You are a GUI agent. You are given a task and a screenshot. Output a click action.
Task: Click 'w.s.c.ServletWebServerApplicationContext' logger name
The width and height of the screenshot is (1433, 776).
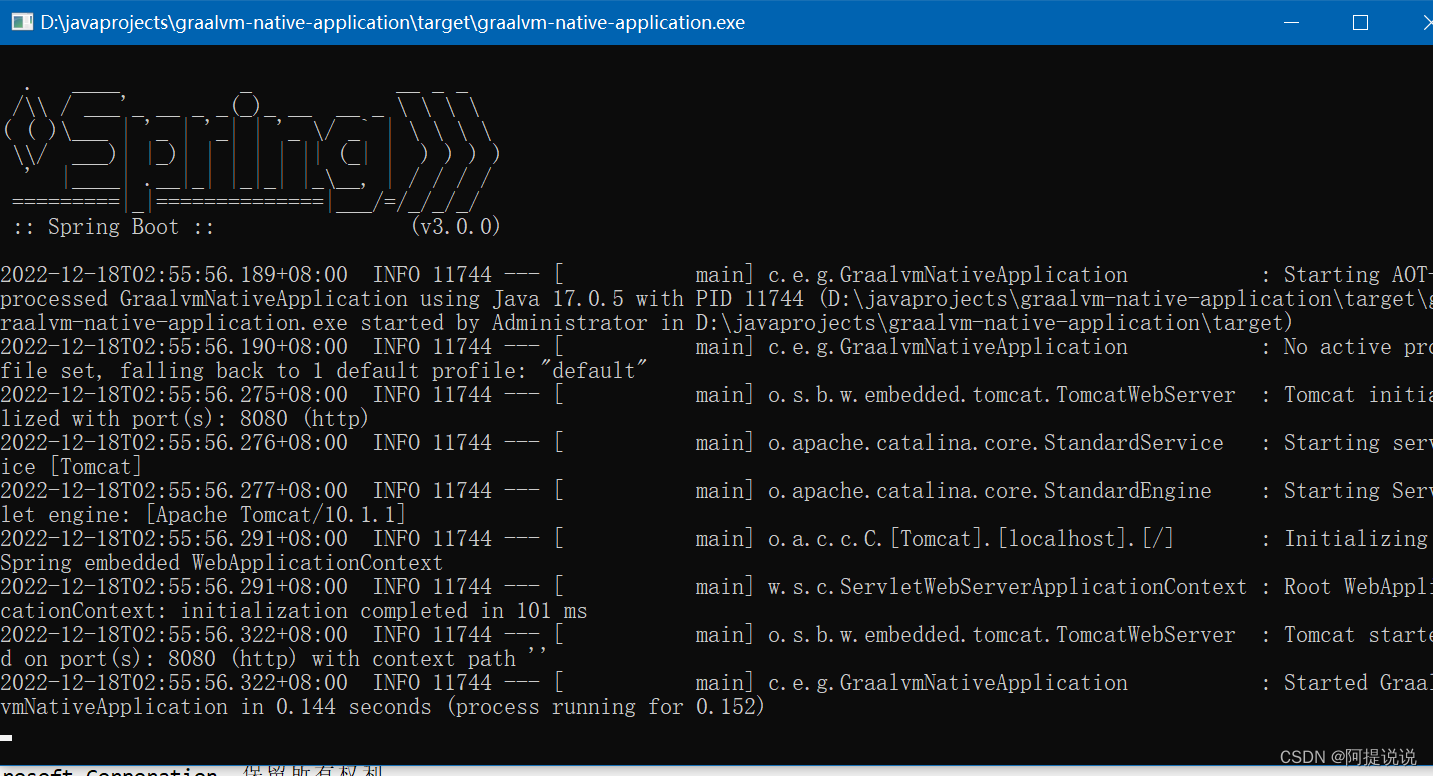click(x=1008, y=587)
